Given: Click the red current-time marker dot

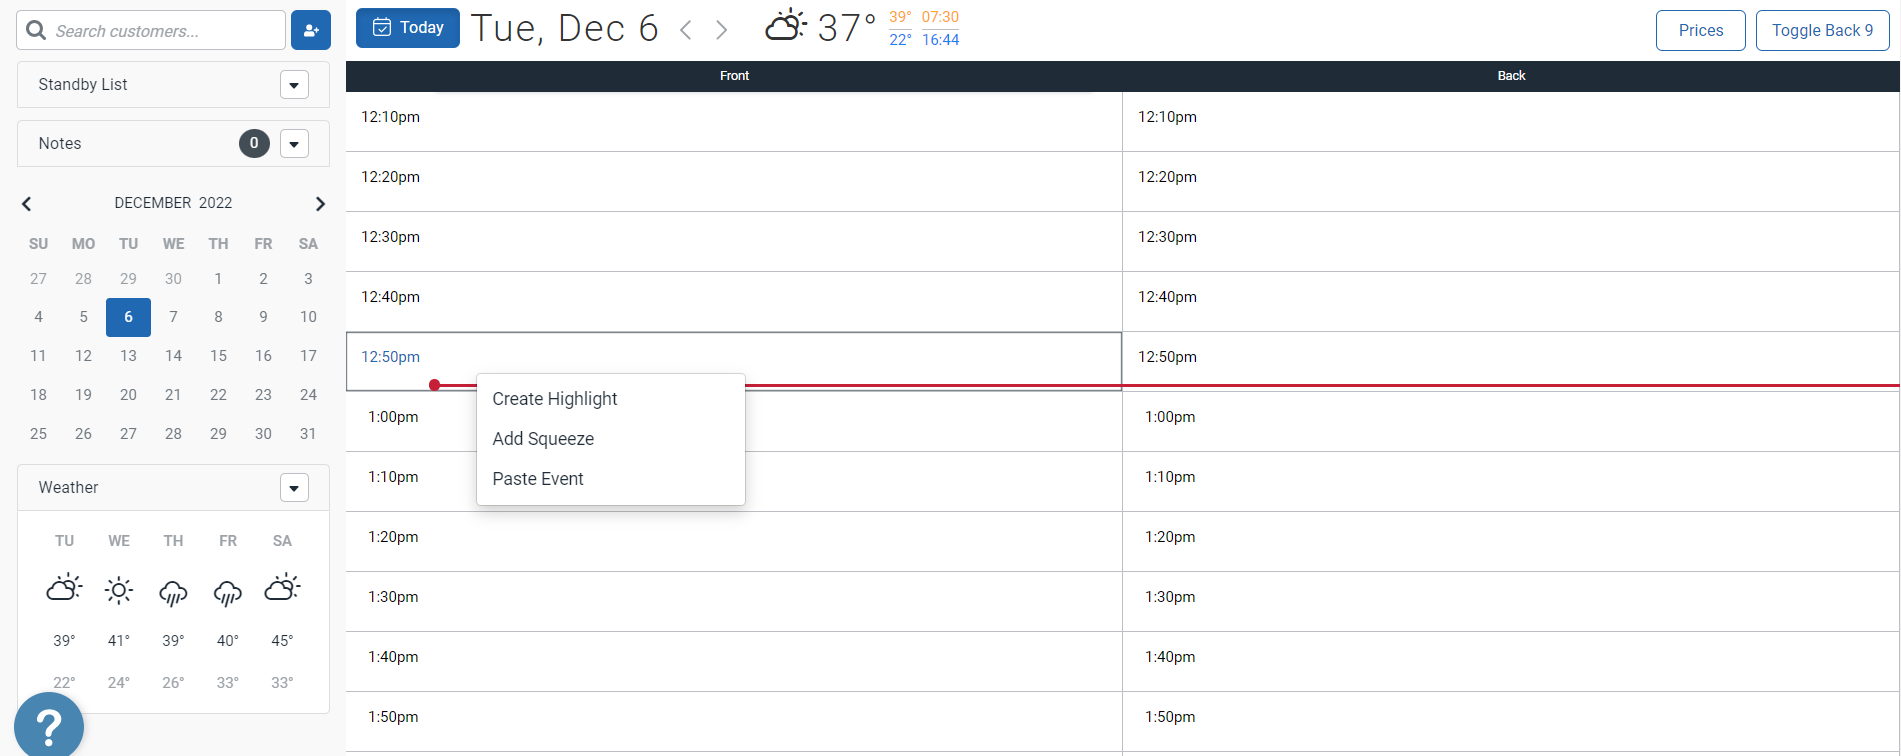Looking at the screenshot, I should (x=435, y=385).
